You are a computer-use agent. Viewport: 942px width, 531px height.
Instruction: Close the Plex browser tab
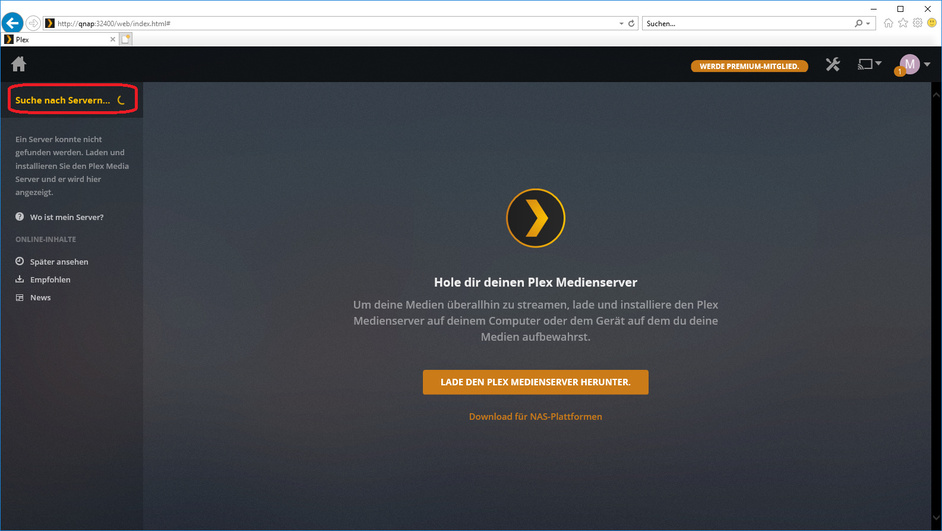point(112,40)
